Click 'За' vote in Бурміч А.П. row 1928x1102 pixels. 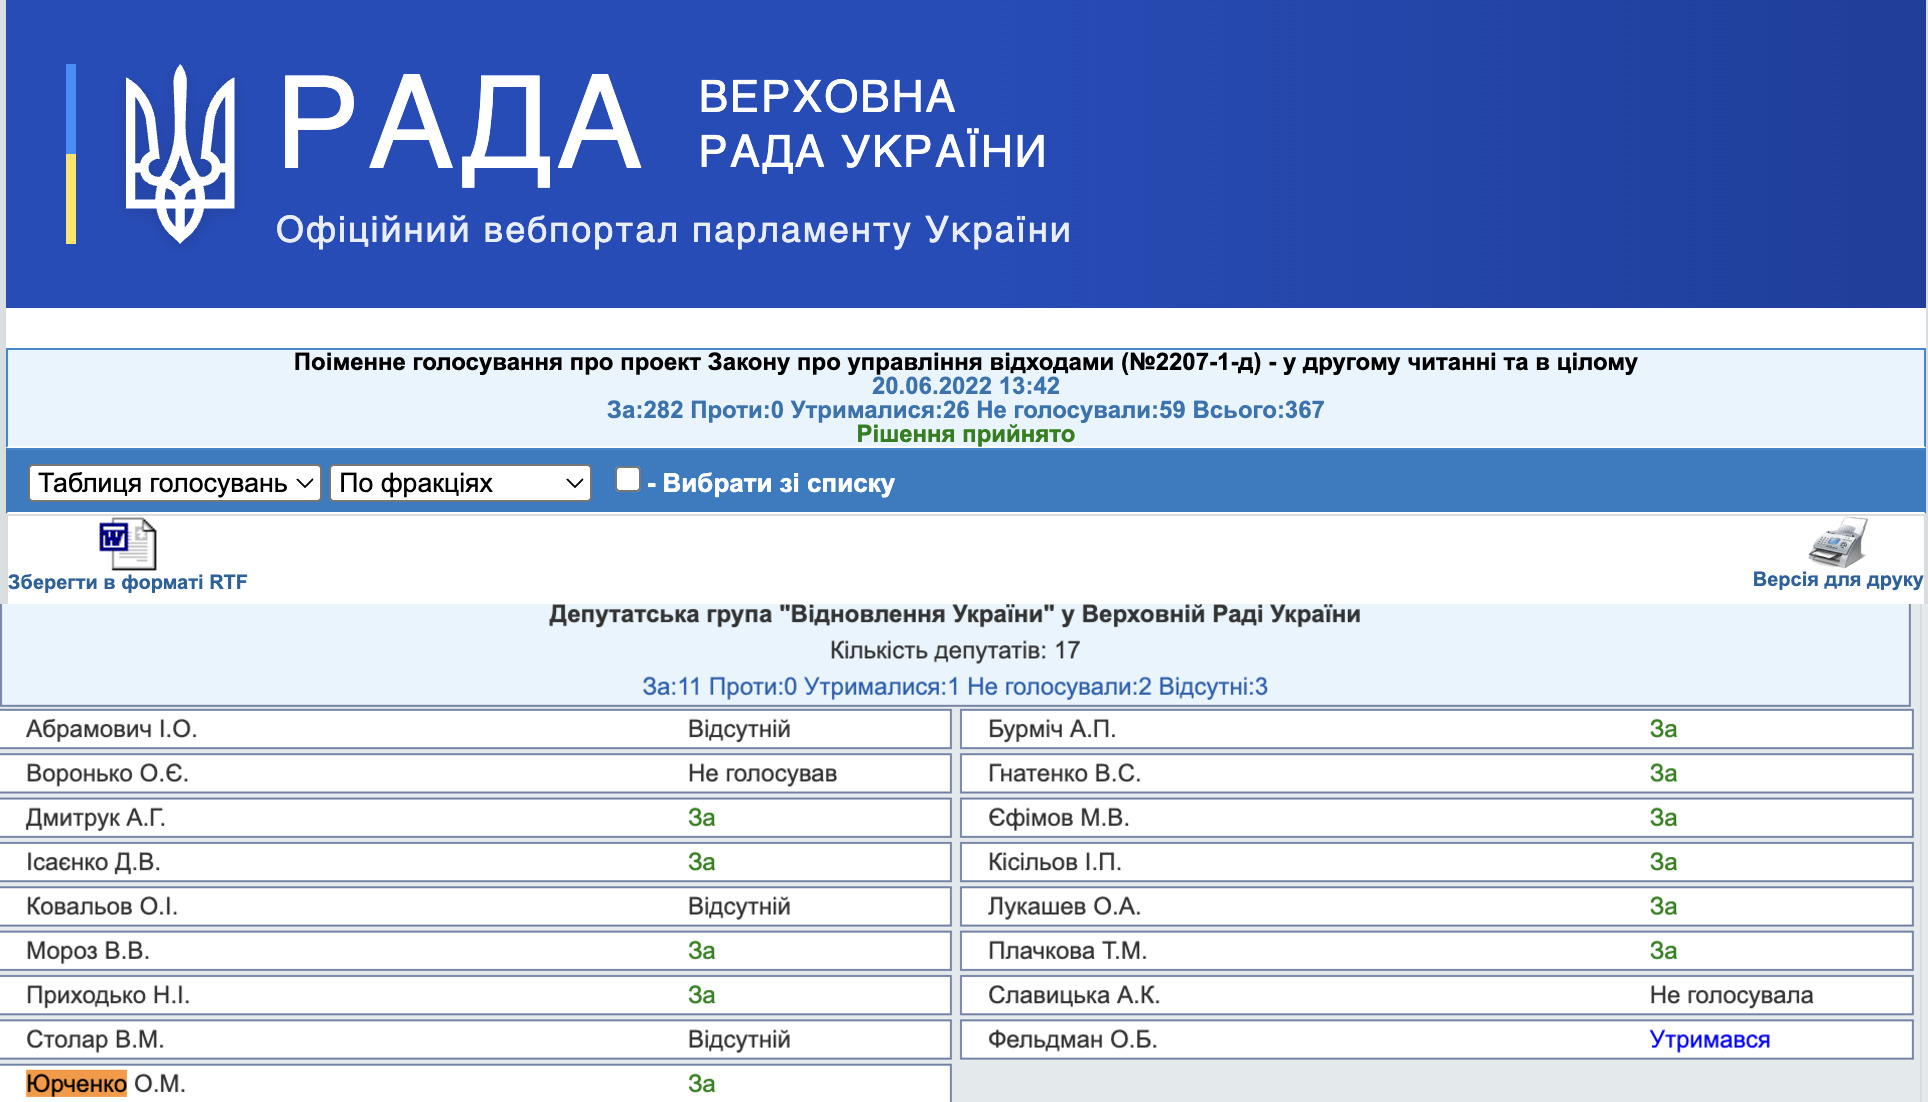click(1663, 729)
